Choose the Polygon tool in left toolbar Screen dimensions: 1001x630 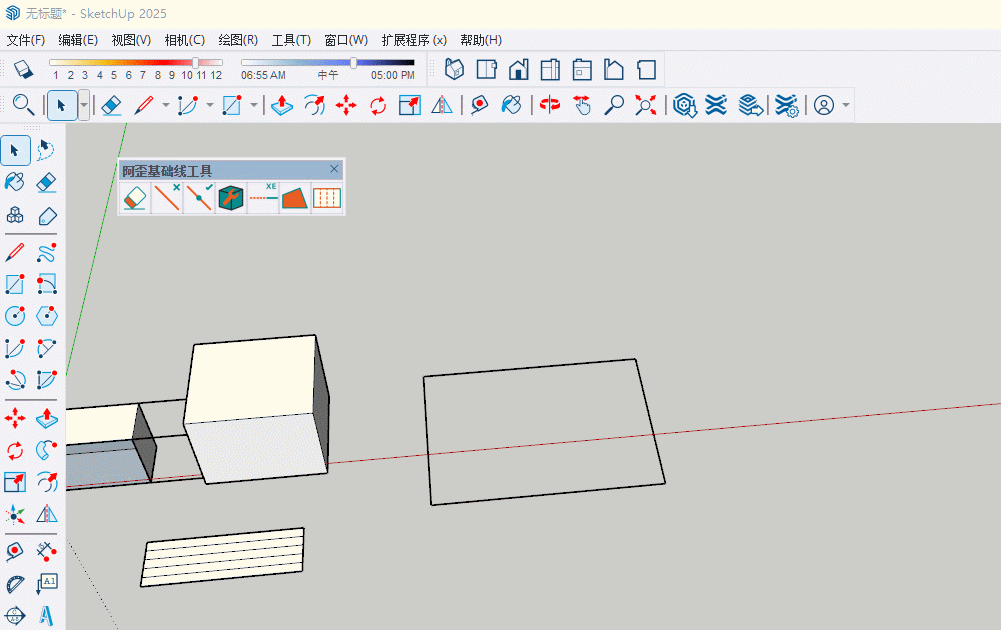(x=47, y=316)
